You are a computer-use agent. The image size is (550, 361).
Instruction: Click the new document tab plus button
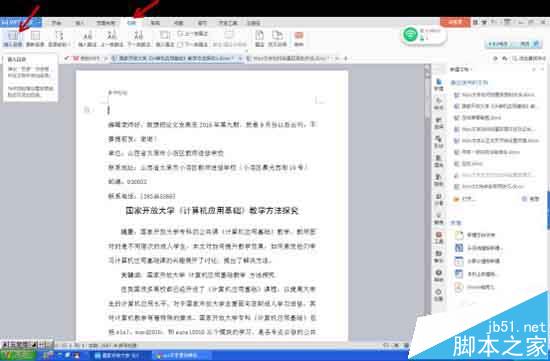click(x=346, y=58)
